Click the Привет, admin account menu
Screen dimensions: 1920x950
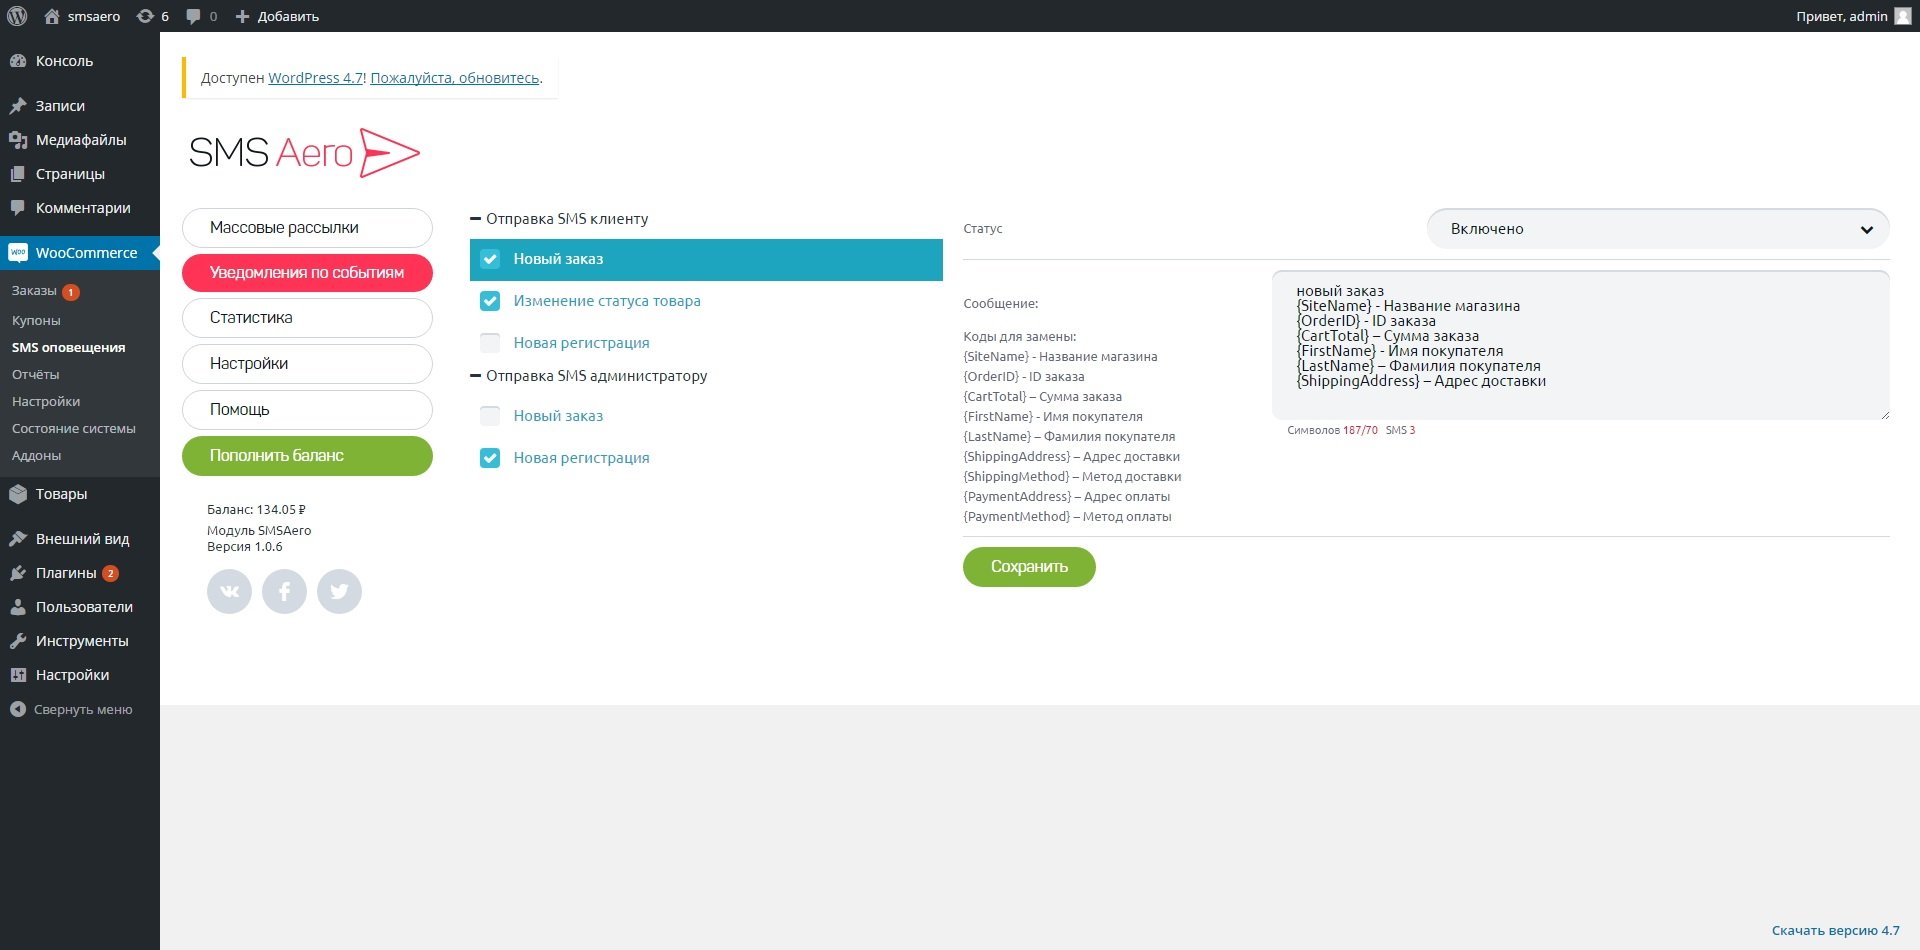pyautogui.click(x=1853, y=16)
